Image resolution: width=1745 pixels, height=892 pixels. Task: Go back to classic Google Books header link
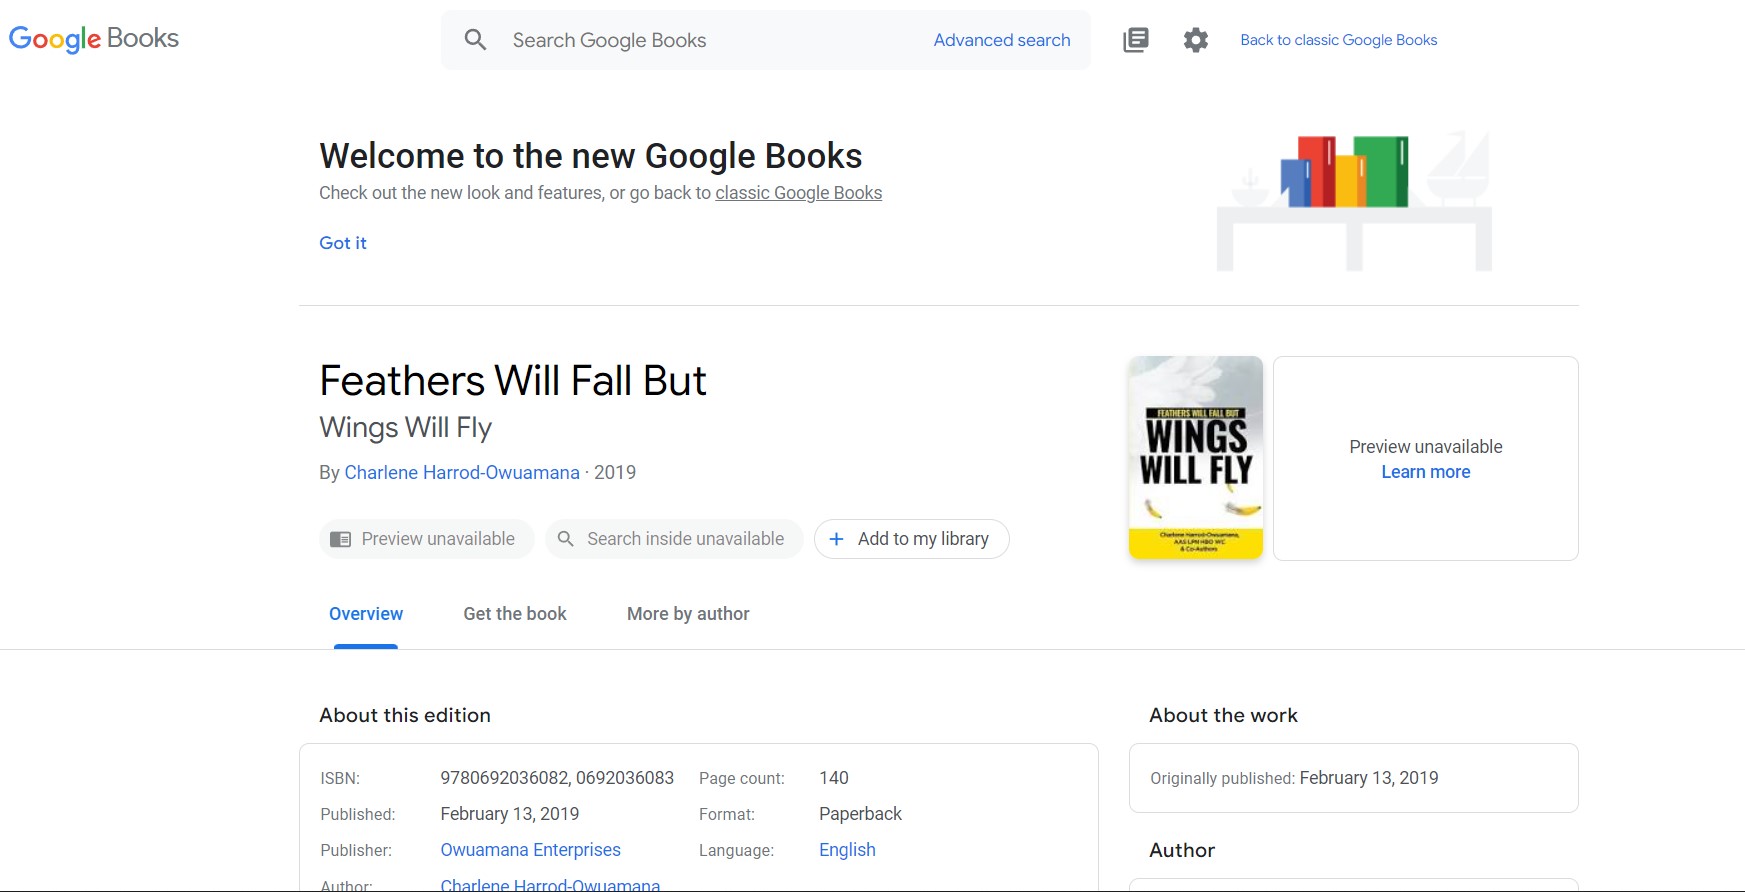pyautogui.click(x=1338, y=40)
